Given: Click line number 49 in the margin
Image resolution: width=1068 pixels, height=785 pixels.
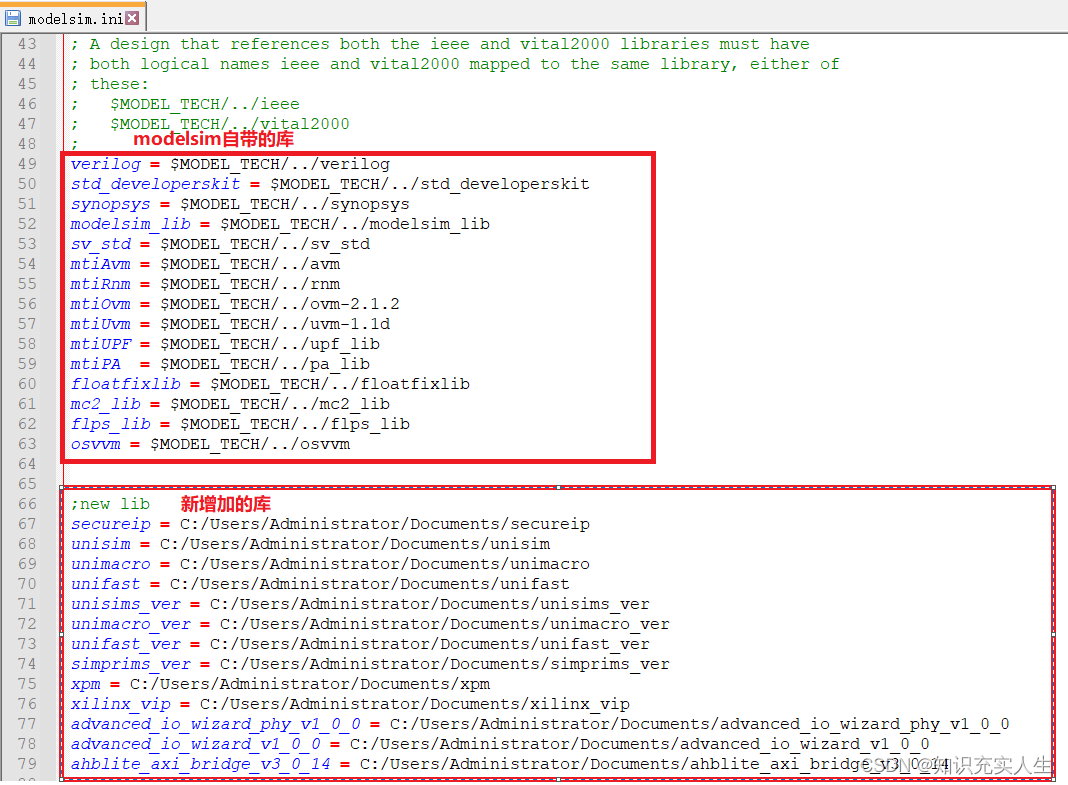Looking at the screenshot, I should point(27,164).
